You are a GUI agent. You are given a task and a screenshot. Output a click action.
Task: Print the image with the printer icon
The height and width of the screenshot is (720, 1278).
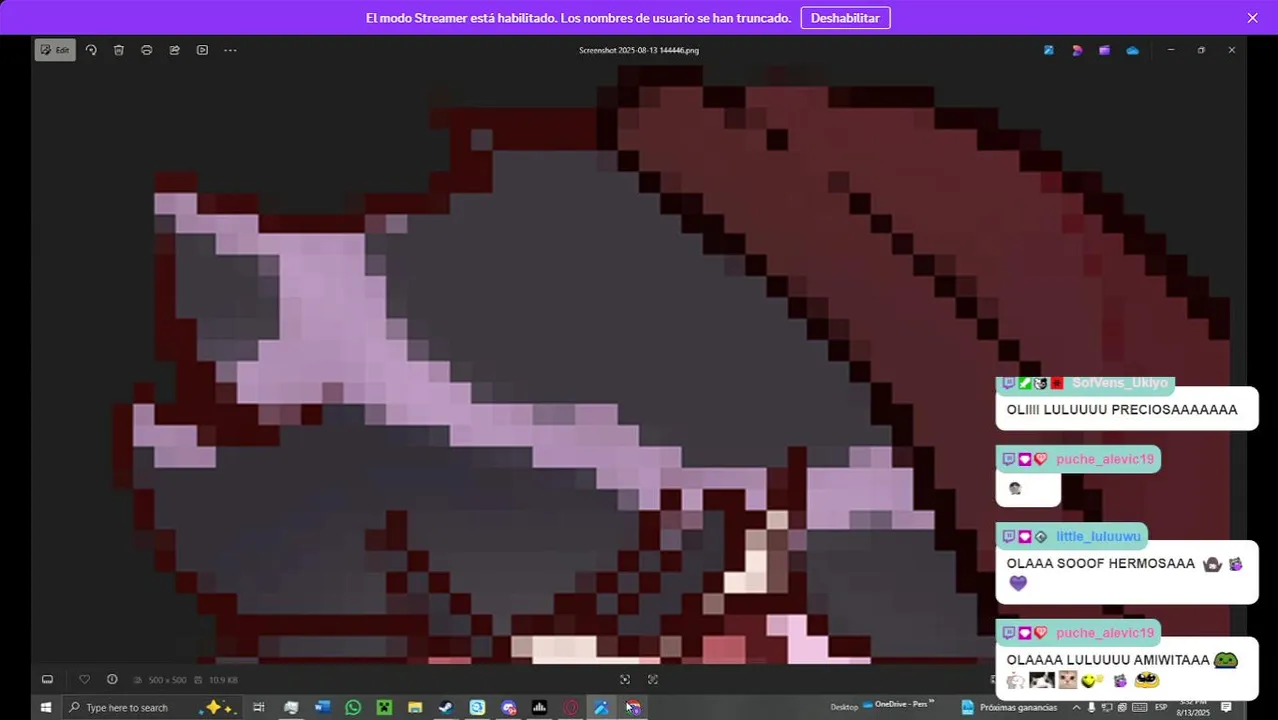pos(147,50)
